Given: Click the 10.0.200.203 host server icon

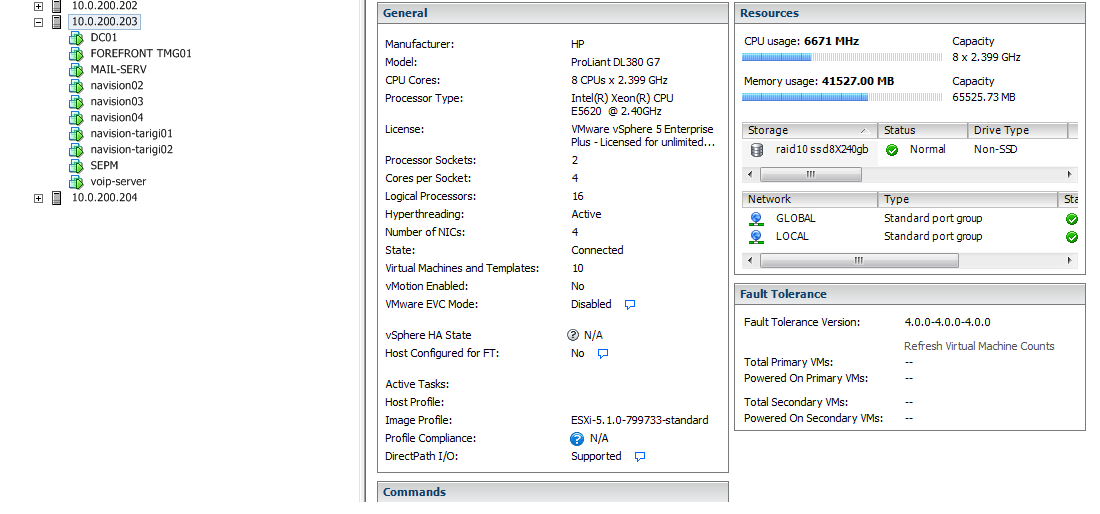Looking at the screenshot, I should (x=57, y=22).
